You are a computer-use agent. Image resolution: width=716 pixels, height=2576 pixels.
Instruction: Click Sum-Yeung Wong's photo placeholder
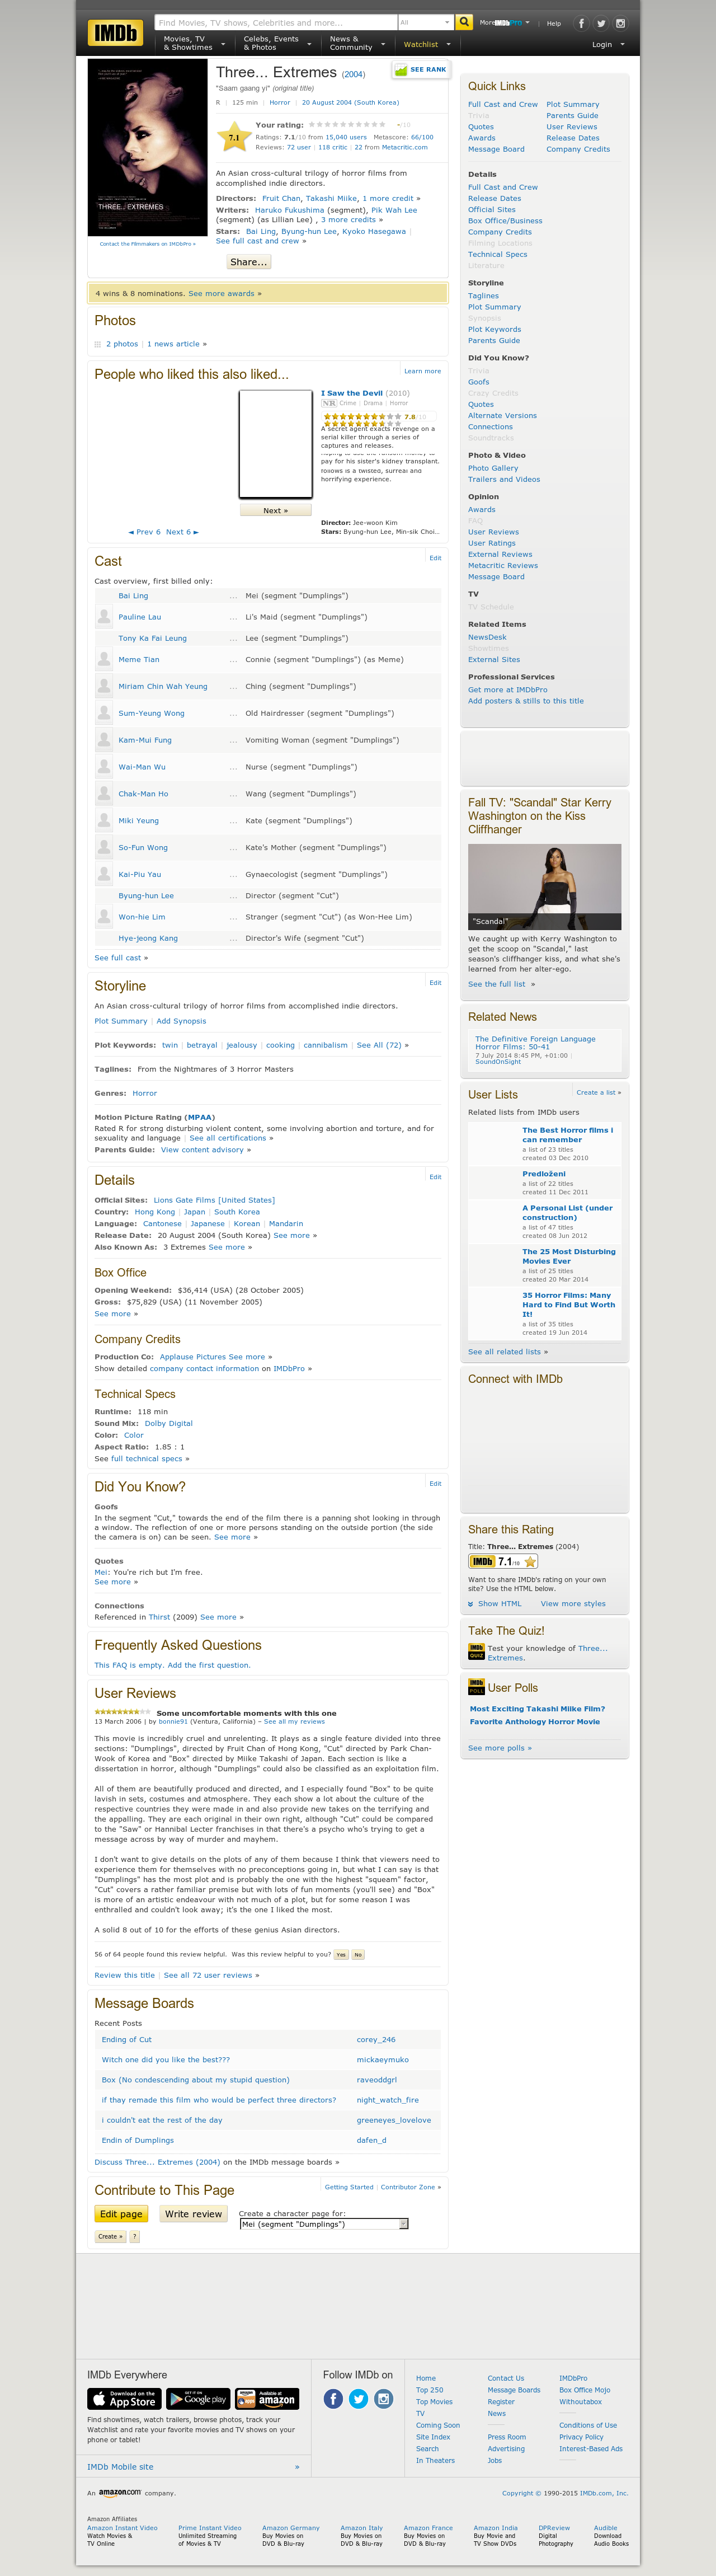(x=104, y=714)
